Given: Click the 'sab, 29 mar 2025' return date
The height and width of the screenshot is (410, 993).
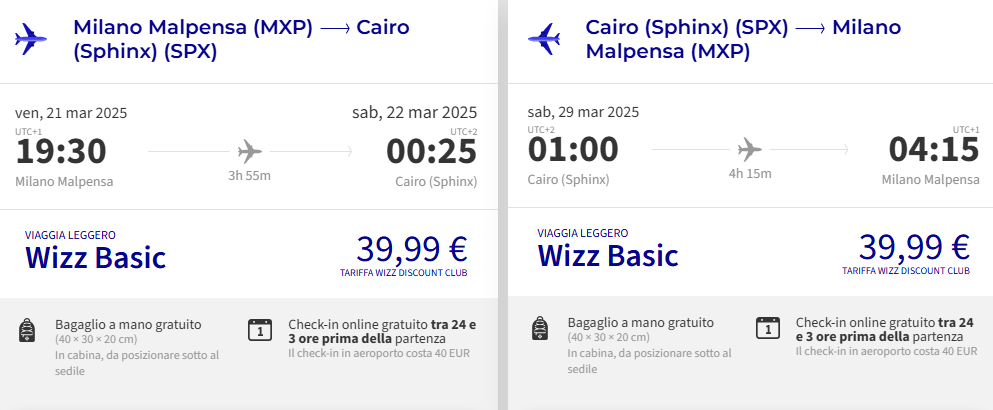Looking at the screenshot, I should (583, 112).
